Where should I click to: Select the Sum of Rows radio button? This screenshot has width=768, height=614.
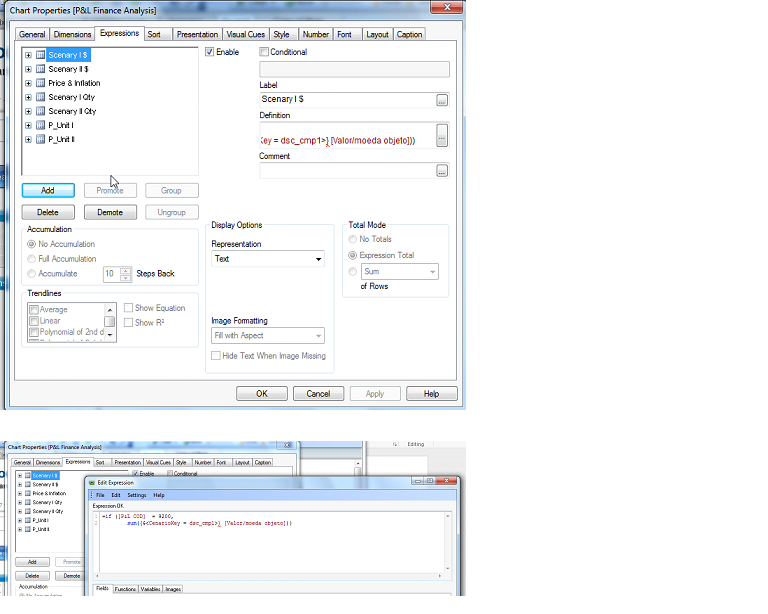click(x=352, y=271)
